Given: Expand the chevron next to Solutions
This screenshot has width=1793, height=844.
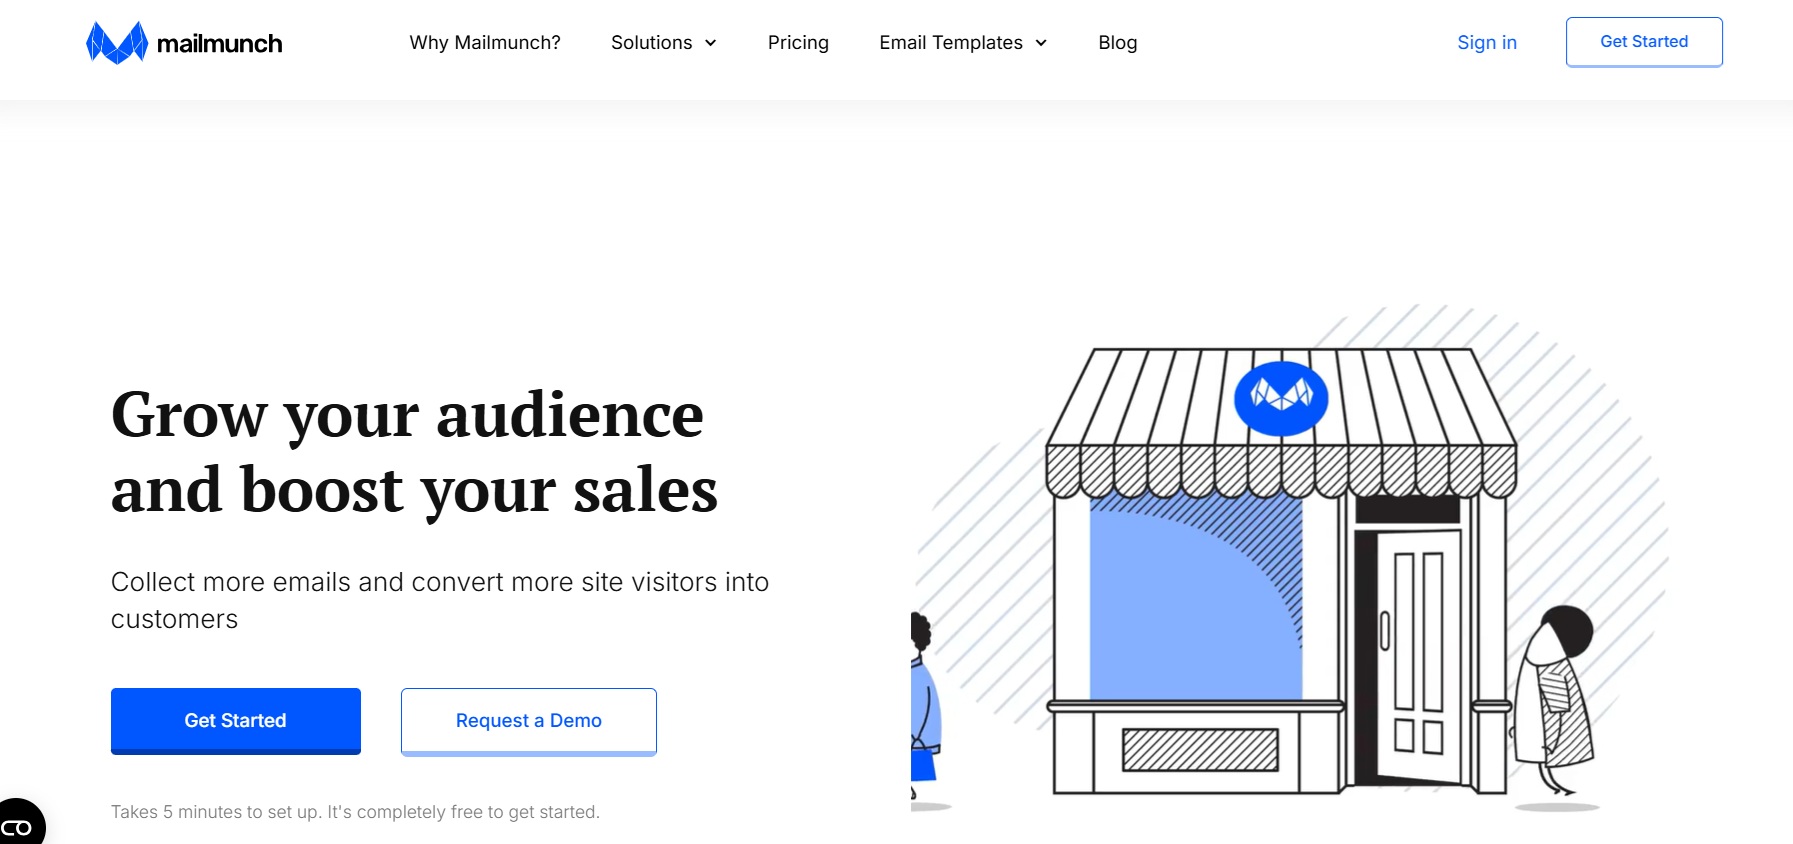Looking at the screenshot, I should (x=711, y=43).
